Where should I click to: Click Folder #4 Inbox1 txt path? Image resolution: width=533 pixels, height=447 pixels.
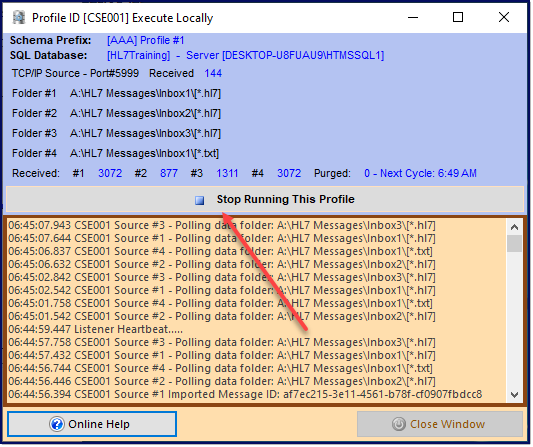144,154
